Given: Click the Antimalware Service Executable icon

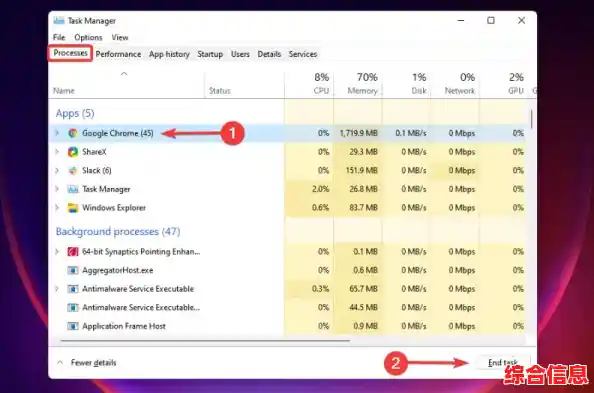Looking at the screenshot, I should point(73,289).
